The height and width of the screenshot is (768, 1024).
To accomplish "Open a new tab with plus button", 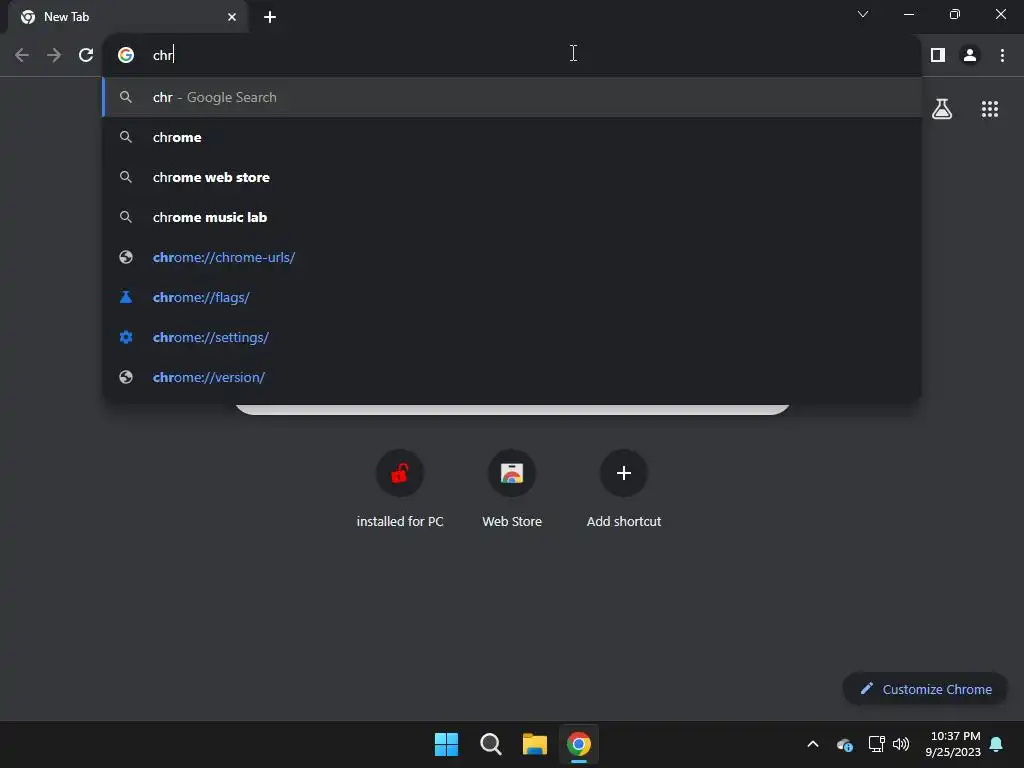I will pos(270,17).
